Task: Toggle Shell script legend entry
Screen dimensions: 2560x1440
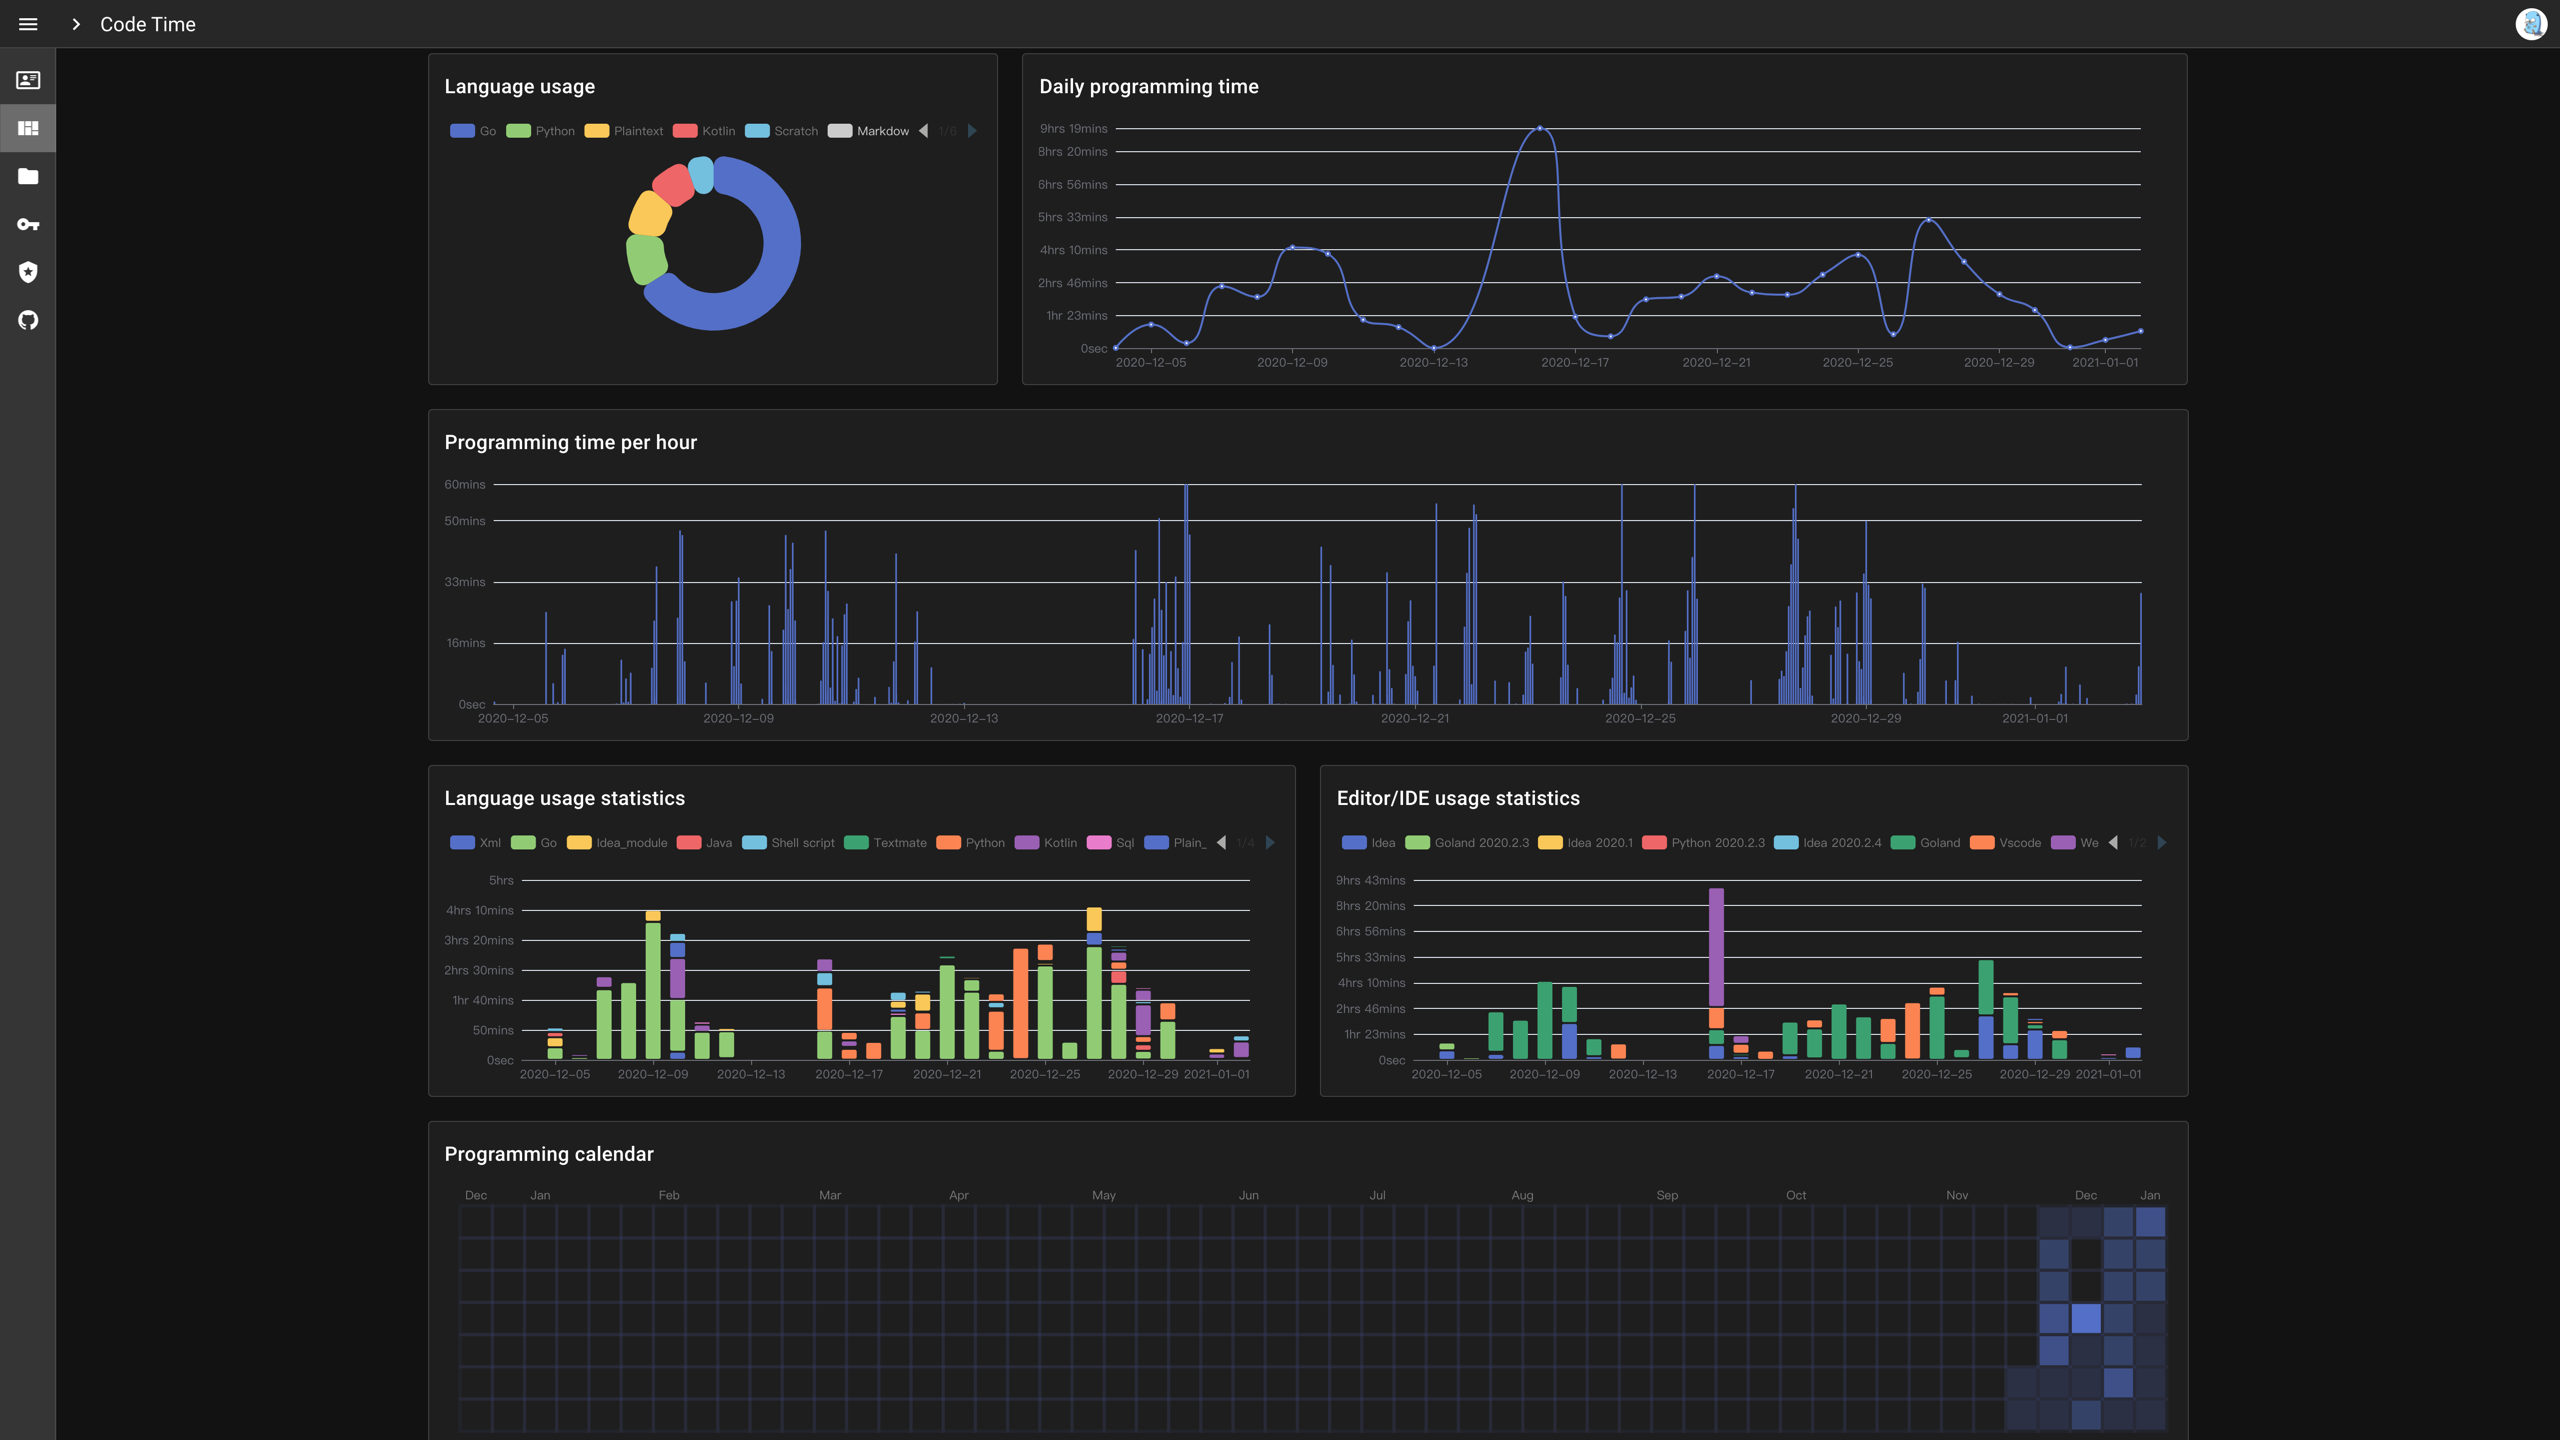Action: tap(788, 843)
